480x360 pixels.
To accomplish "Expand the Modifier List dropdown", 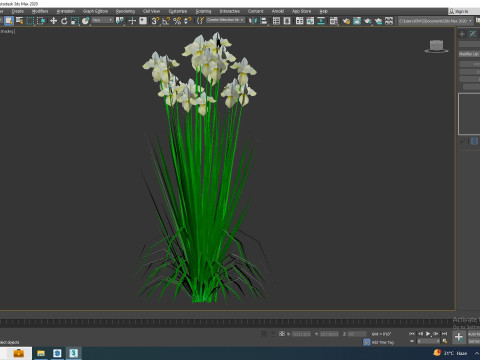I will [x=469, y=54].
